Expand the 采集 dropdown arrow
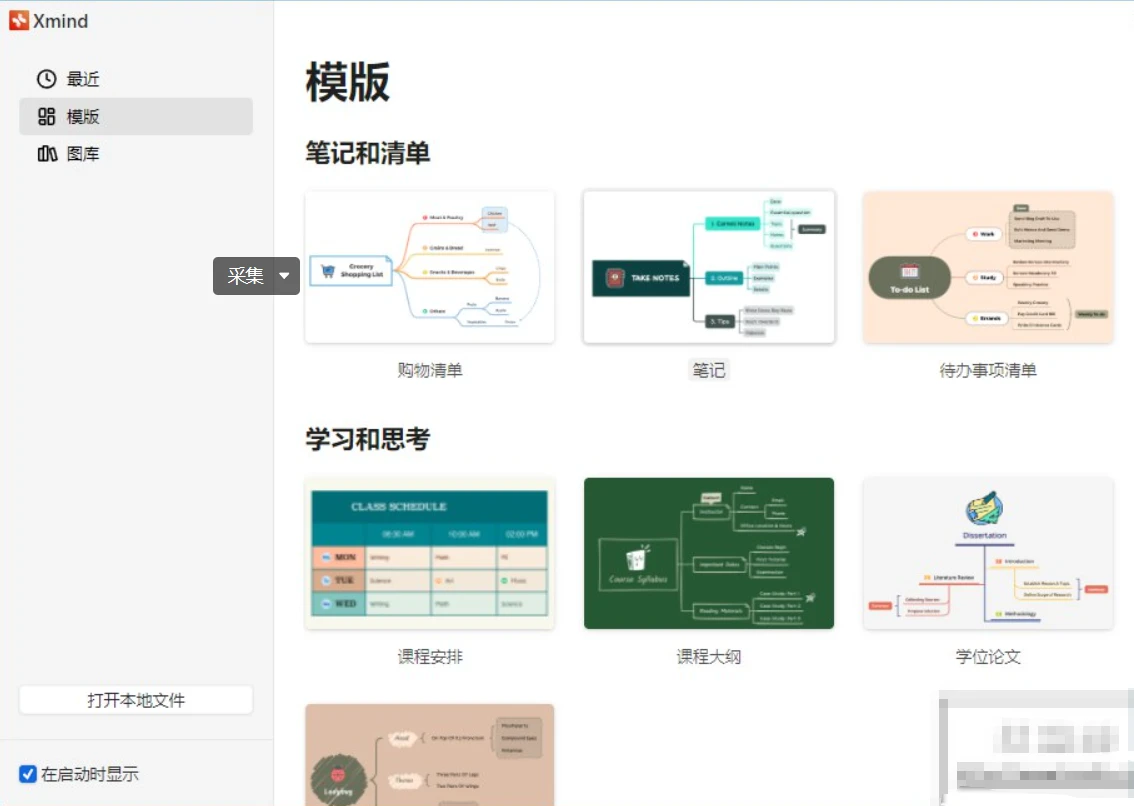 pos(285,276)
